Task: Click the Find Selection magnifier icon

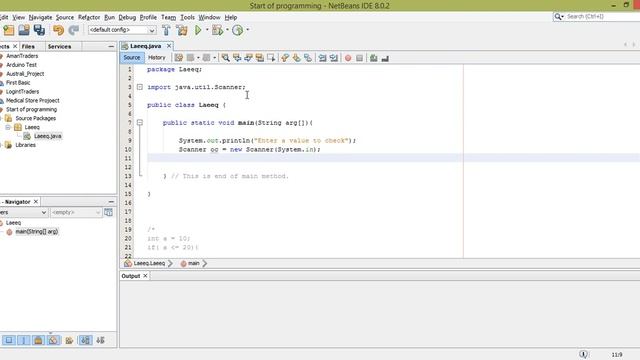Action: tap(225, 58)
